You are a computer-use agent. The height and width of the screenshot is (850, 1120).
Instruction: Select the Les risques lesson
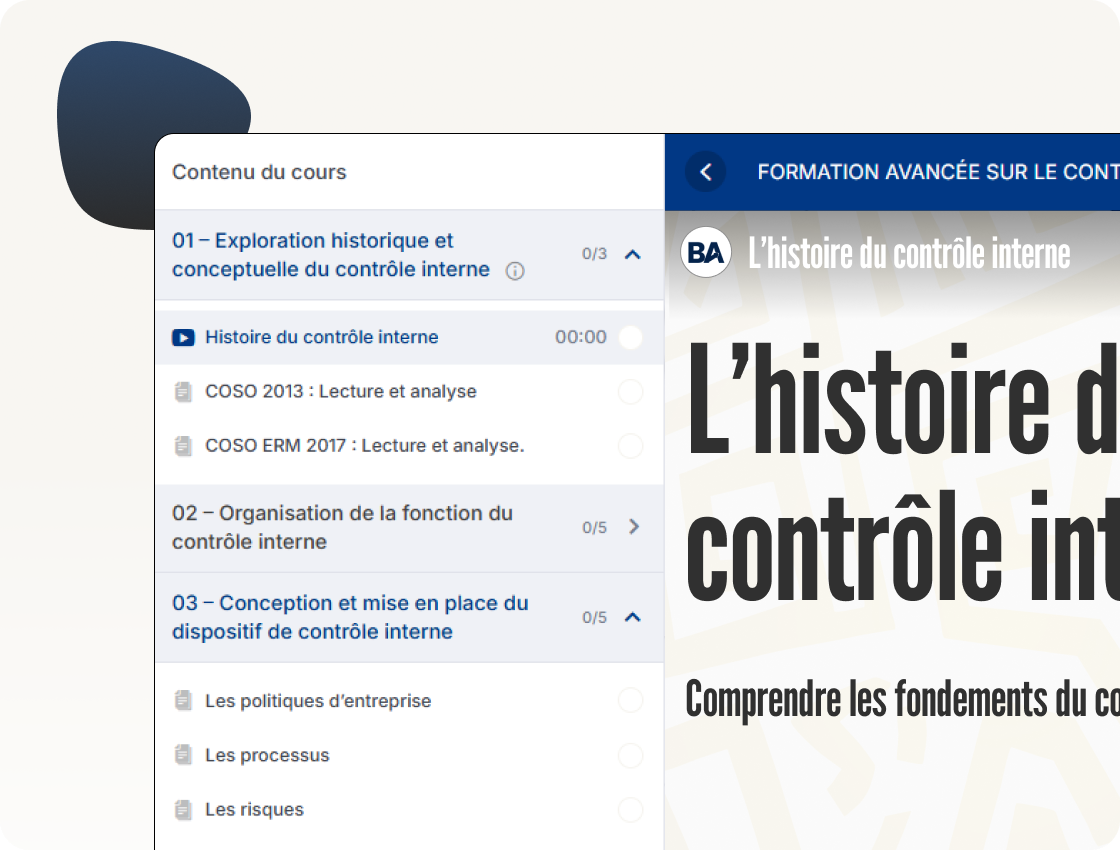pos(254,810)
